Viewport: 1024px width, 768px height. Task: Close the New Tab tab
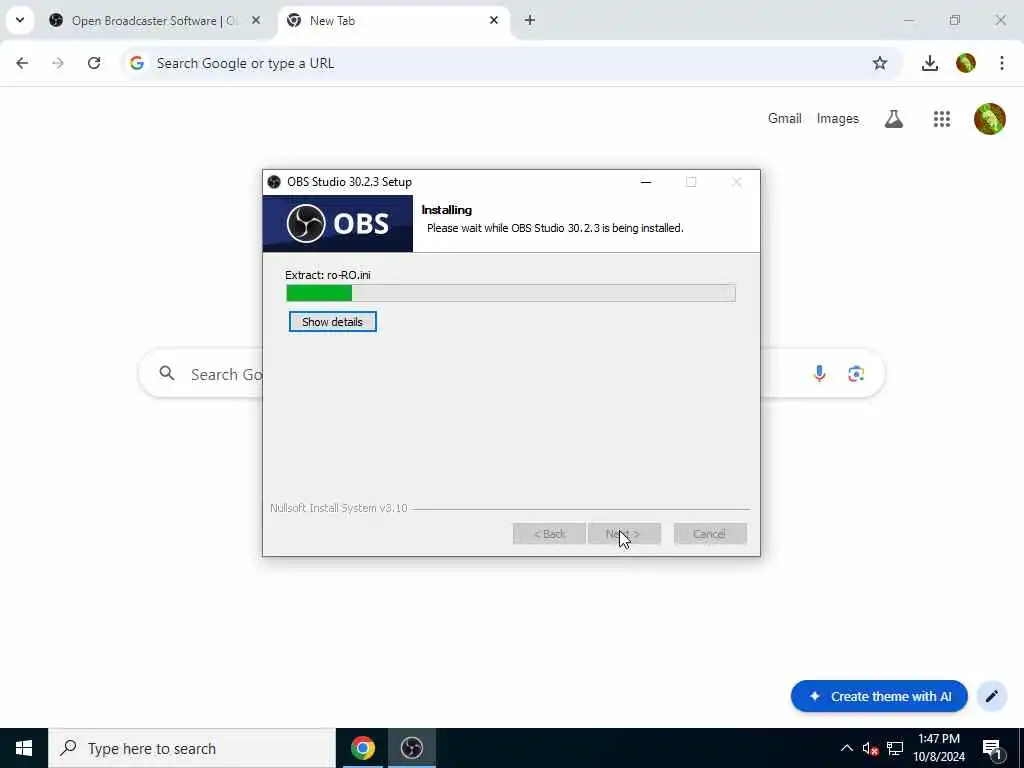[x=494, y=21]
